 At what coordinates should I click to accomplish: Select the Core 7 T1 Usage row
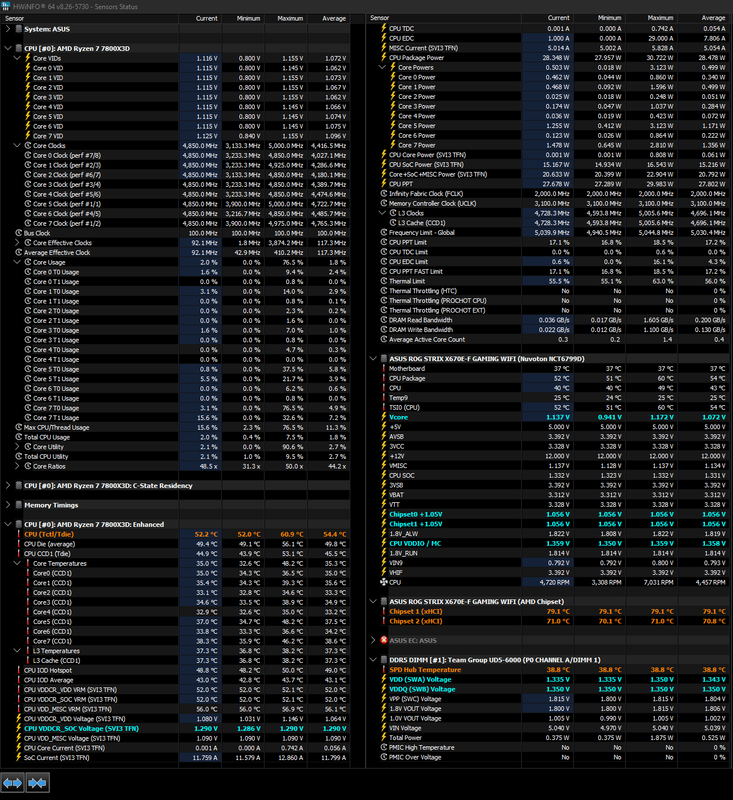point(175,418)
